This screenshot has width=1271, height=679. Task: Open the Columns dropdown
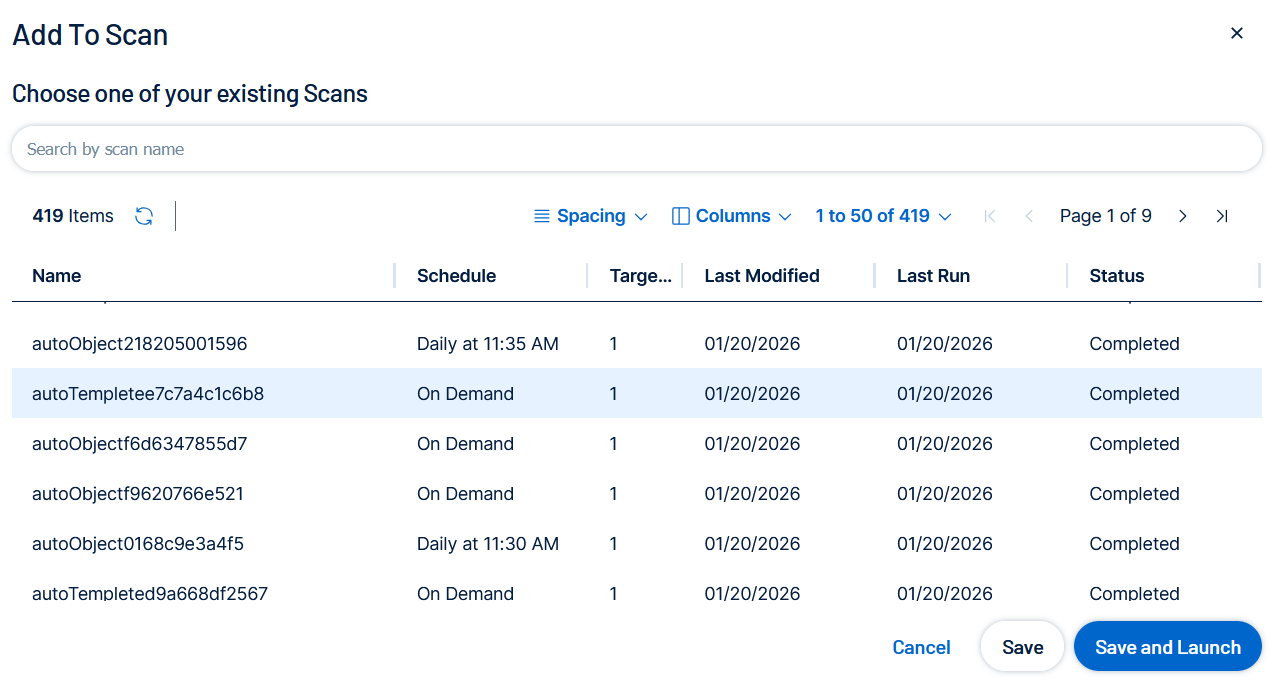point(732,216)
